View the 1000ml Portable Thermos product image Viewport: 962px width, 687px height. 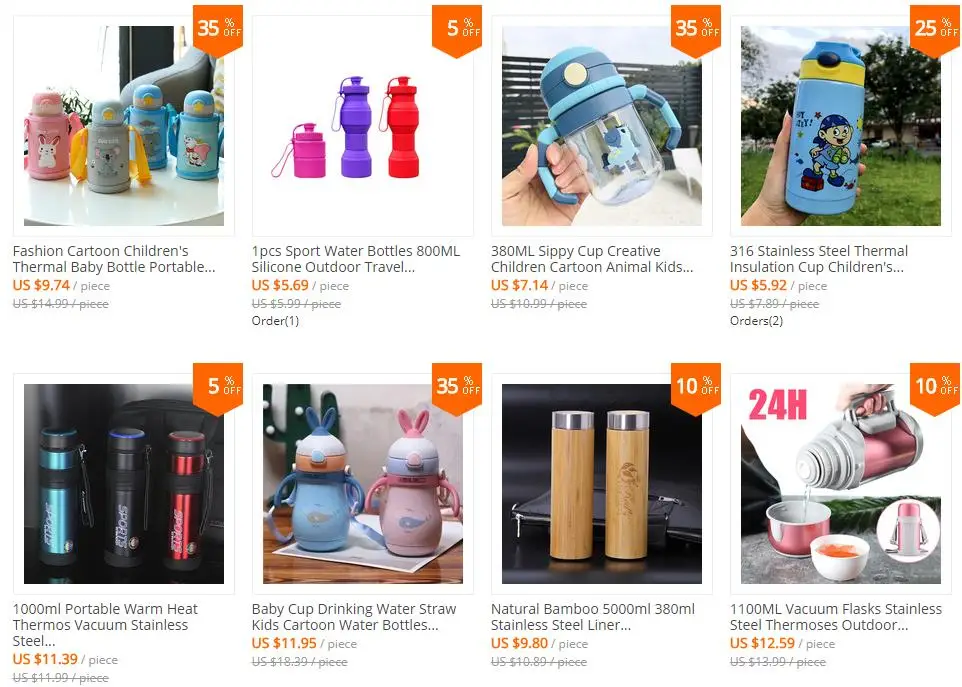[123, 484]
